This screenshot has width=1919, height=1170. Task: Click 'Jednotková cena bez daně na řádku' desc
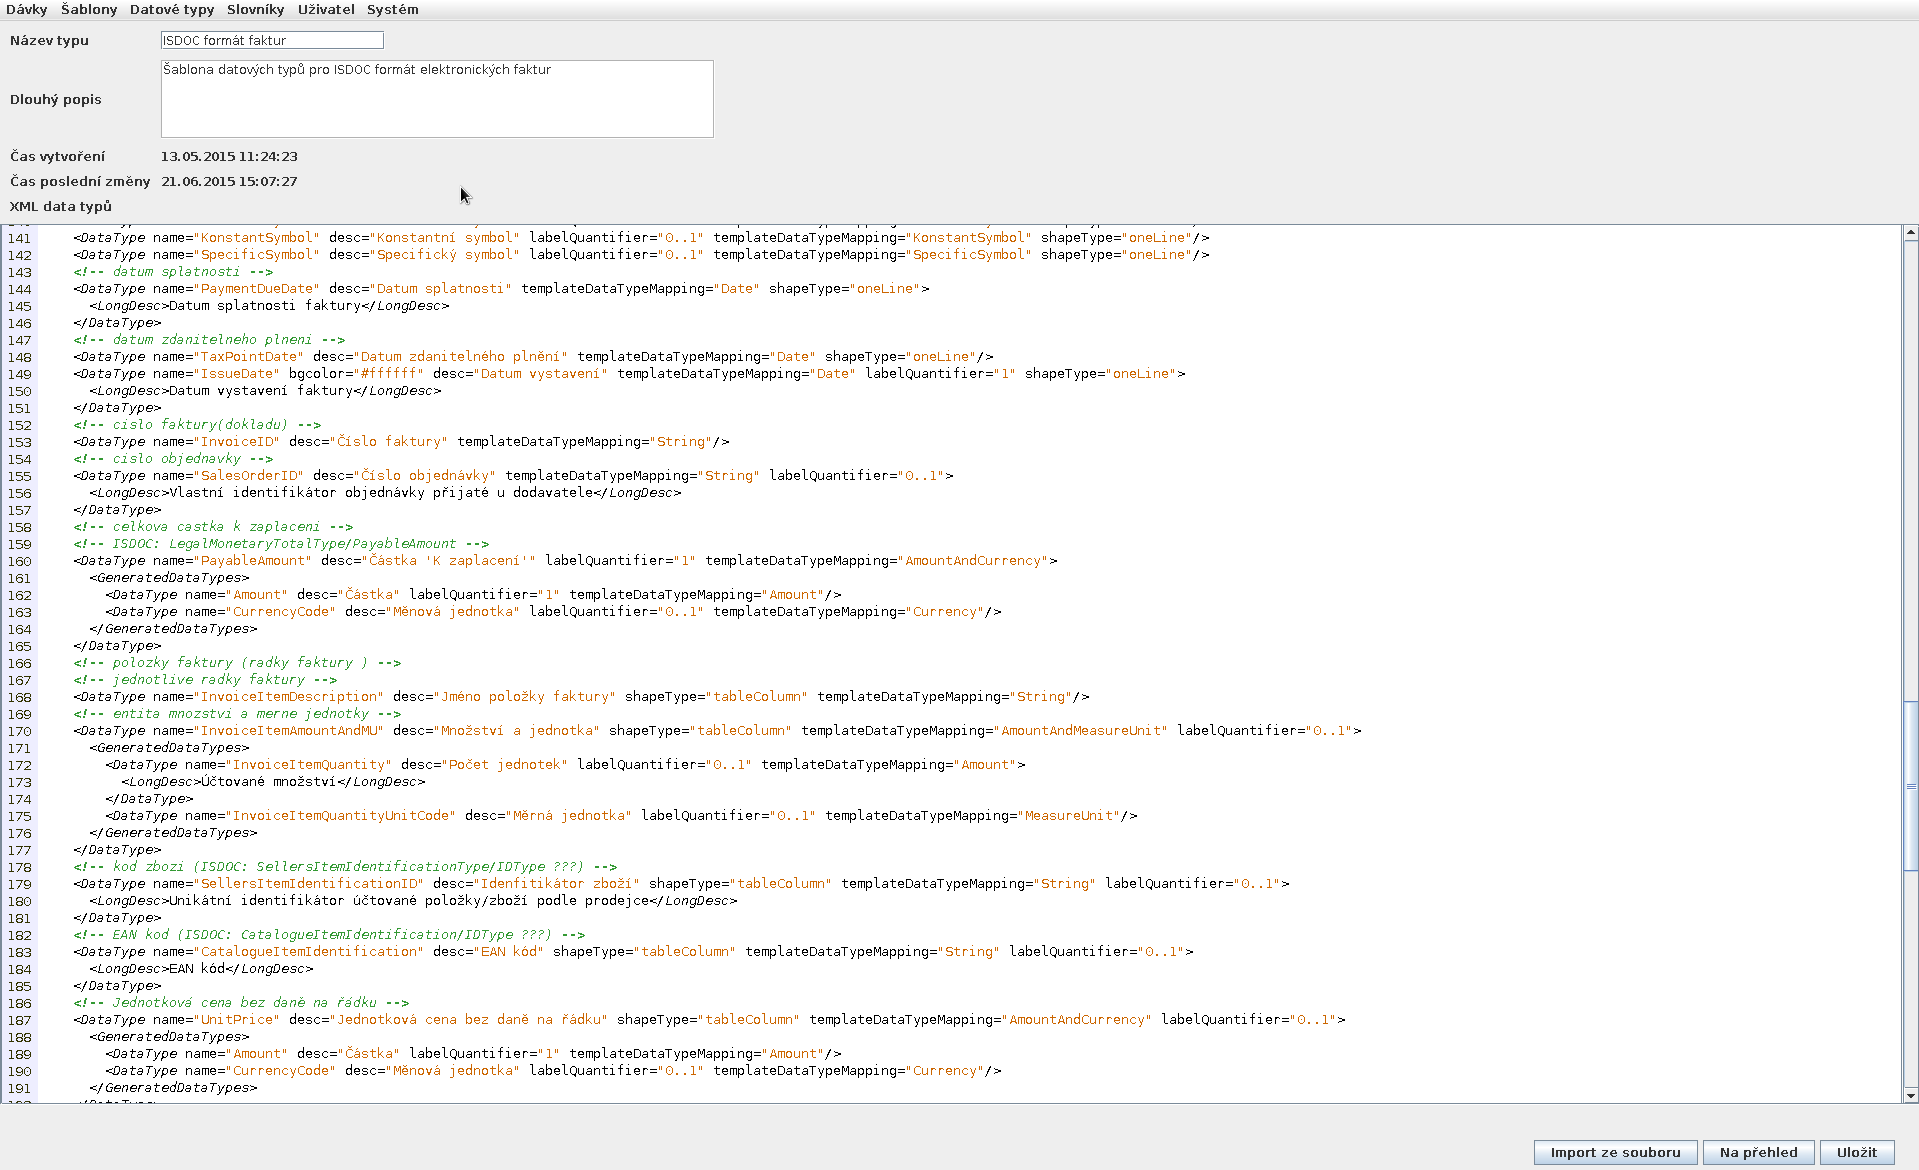click(x=468, y=1020)
